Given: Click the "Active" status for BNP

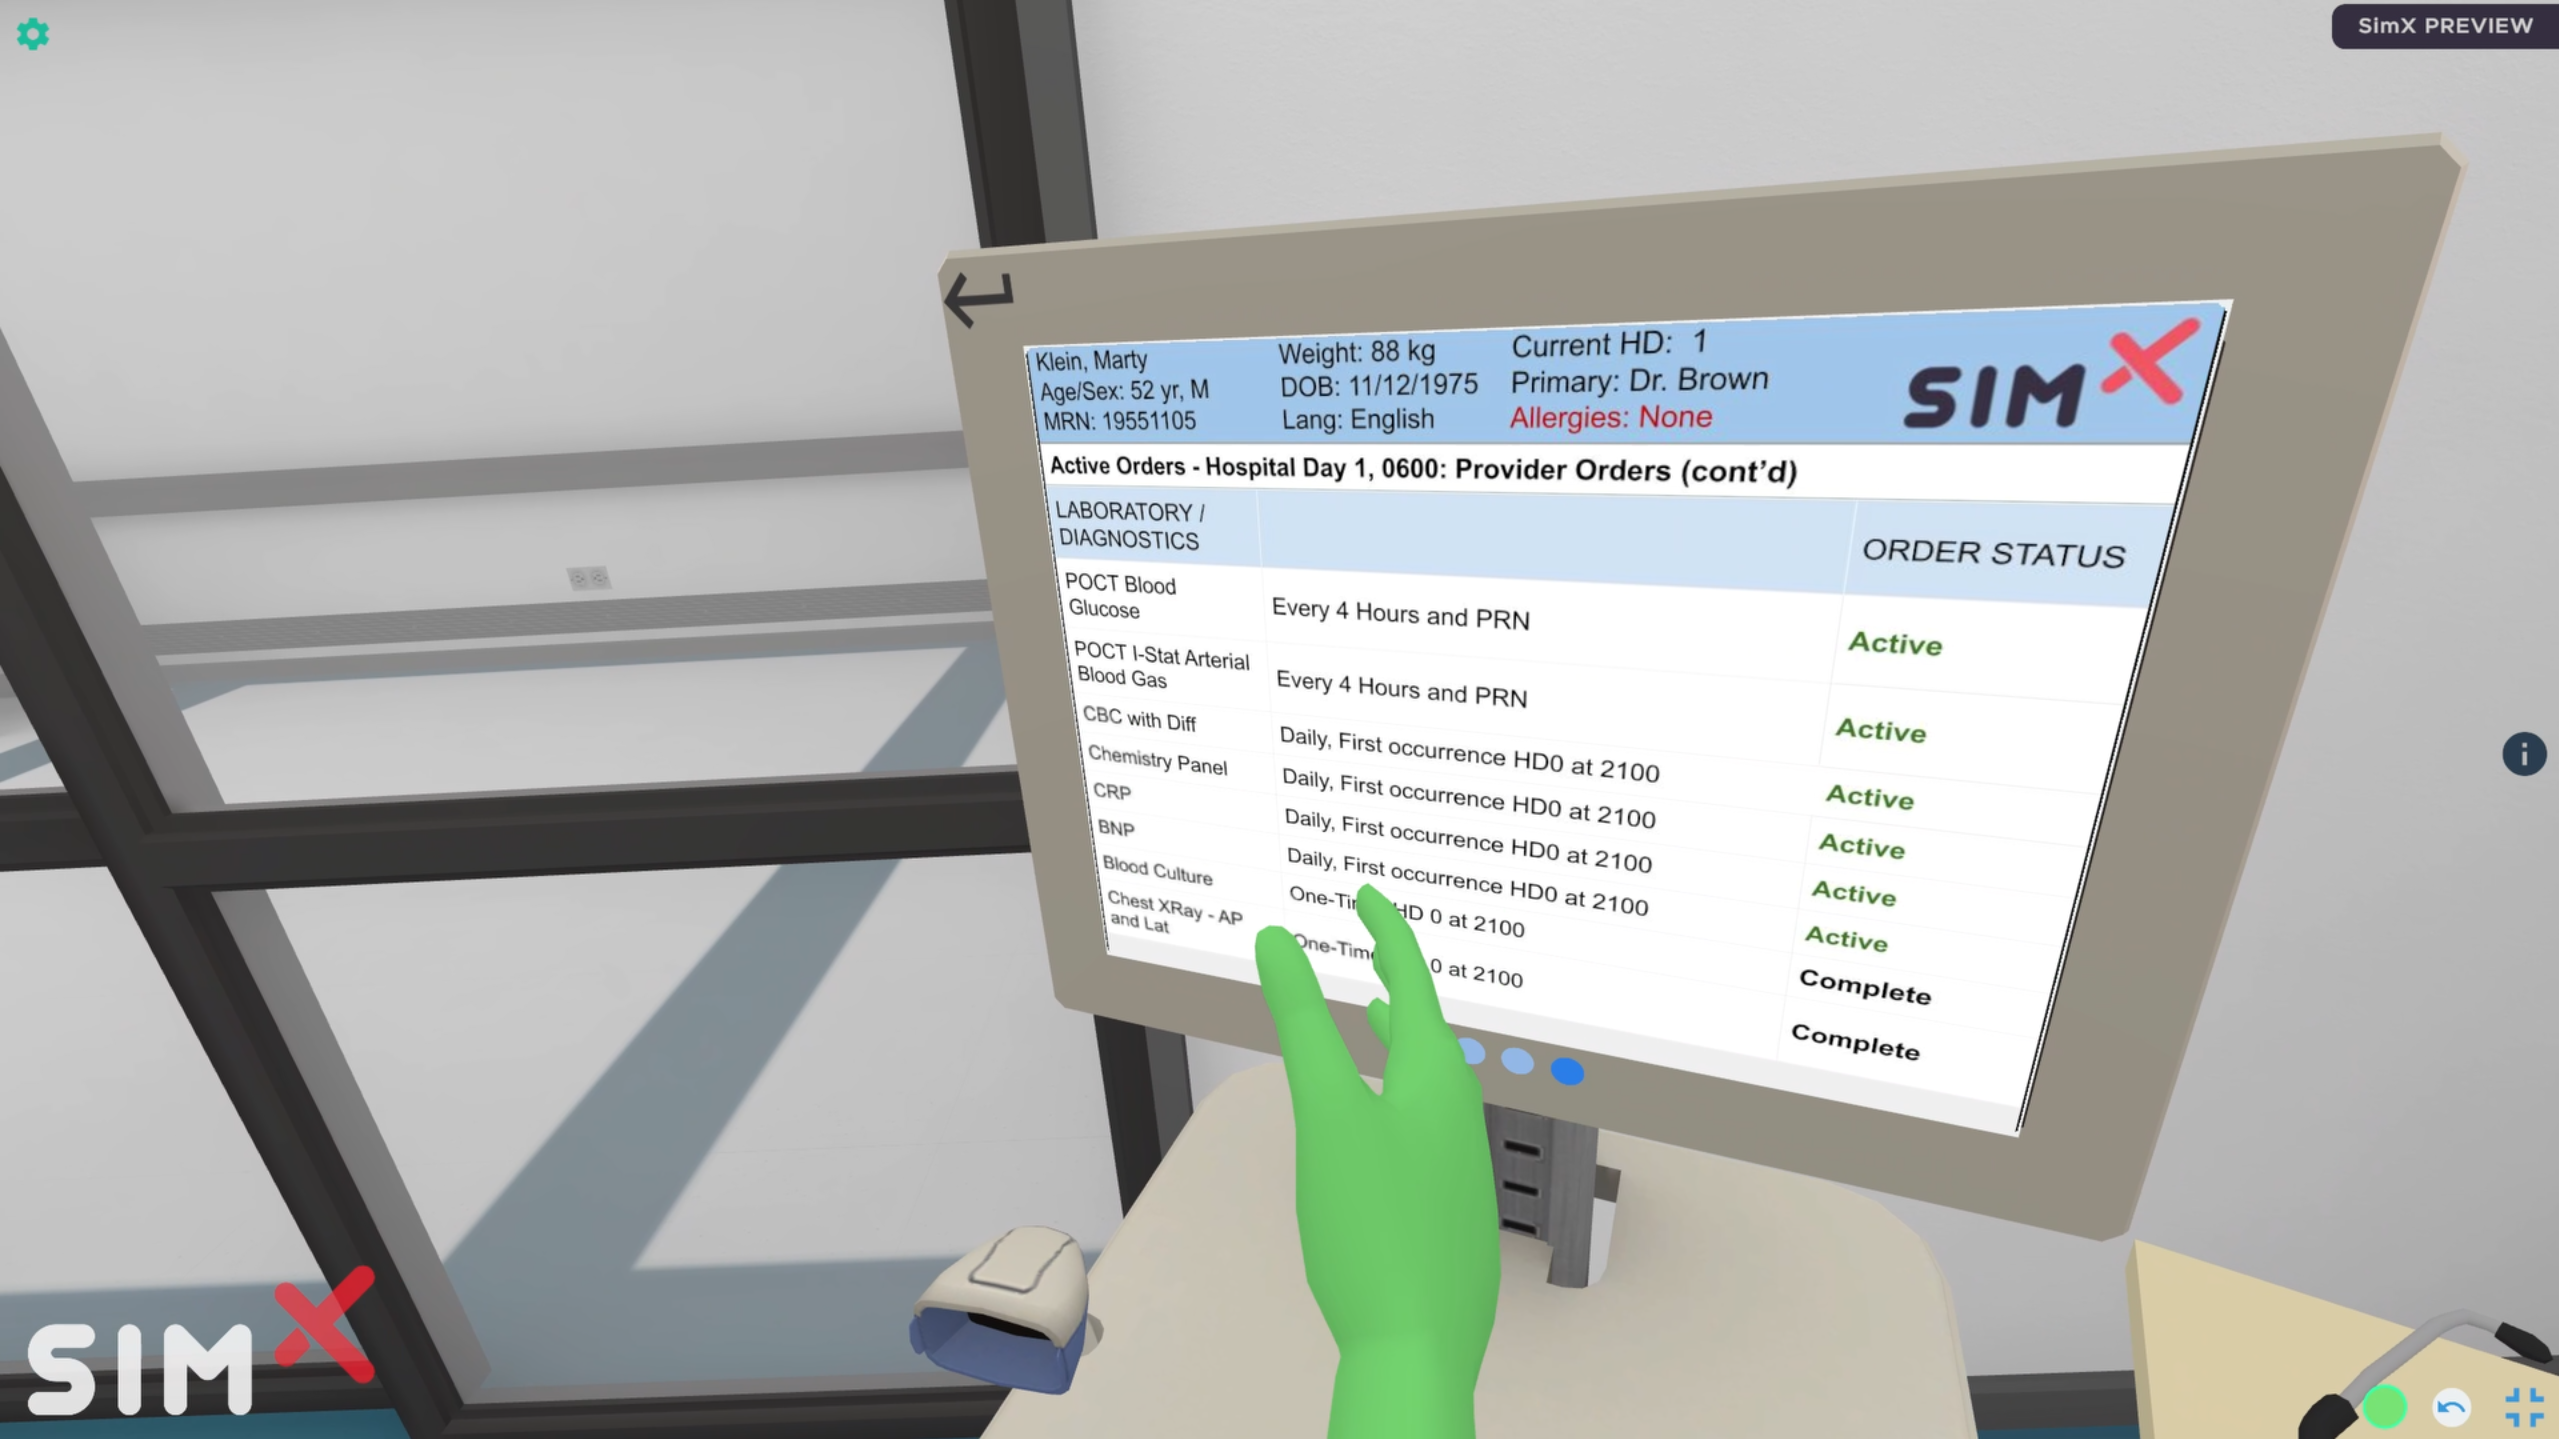Looking at the screenshot, I should 1846,938.
